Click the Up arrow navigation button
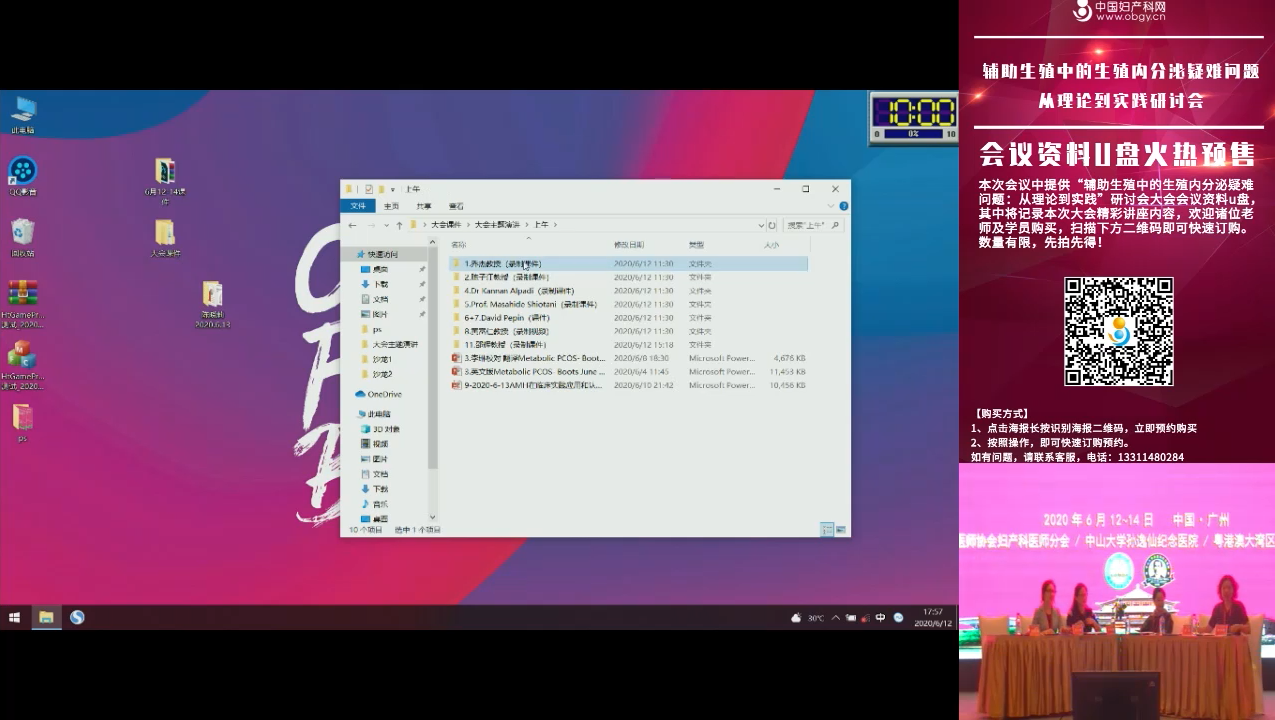Viewport: 1275px width, 720px height. pos(399,225)
